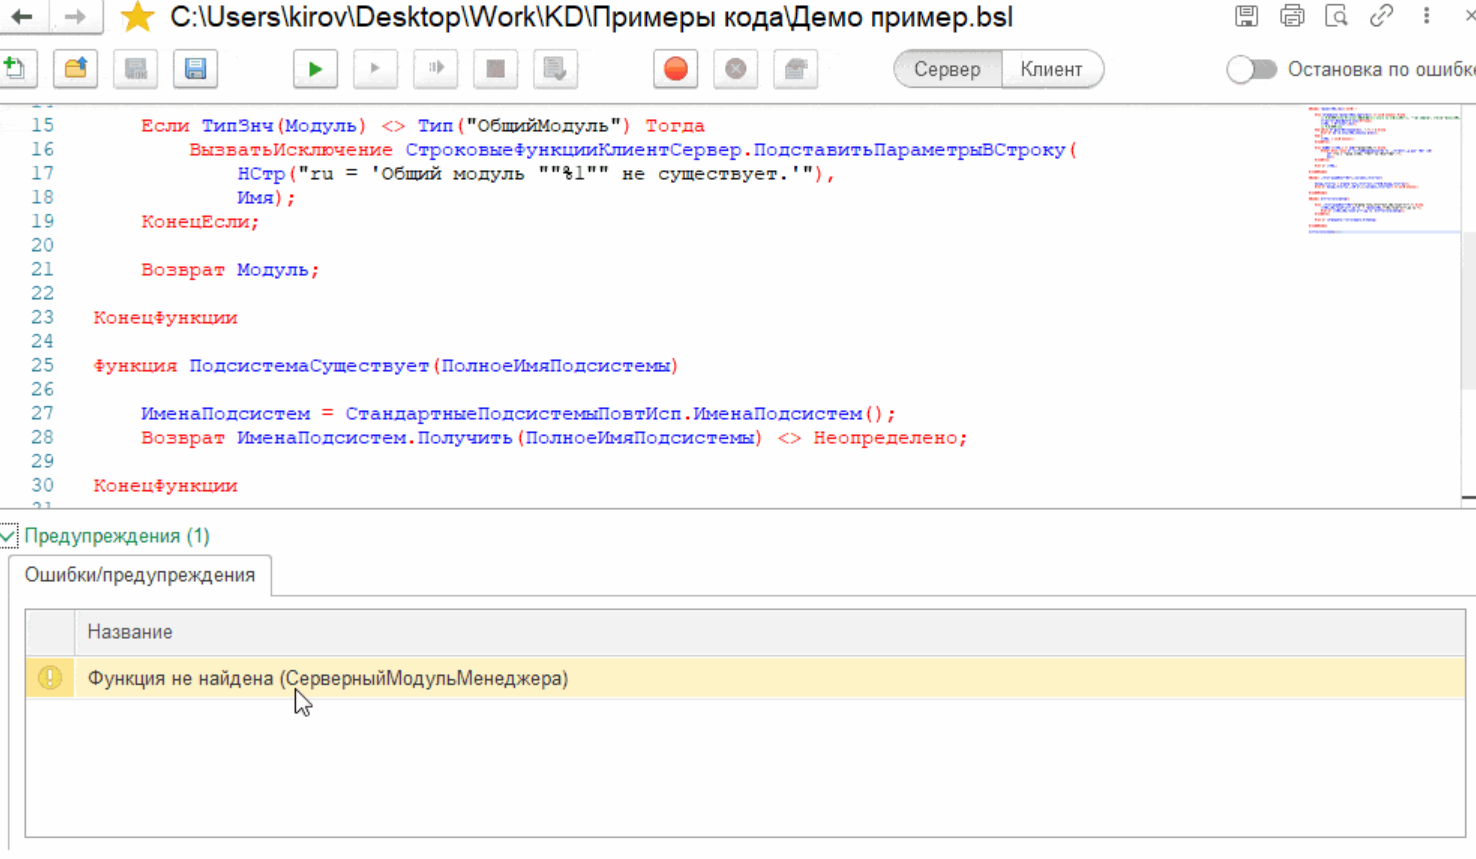
Task: Click the syntax check document icon
Action: (555, 69)
